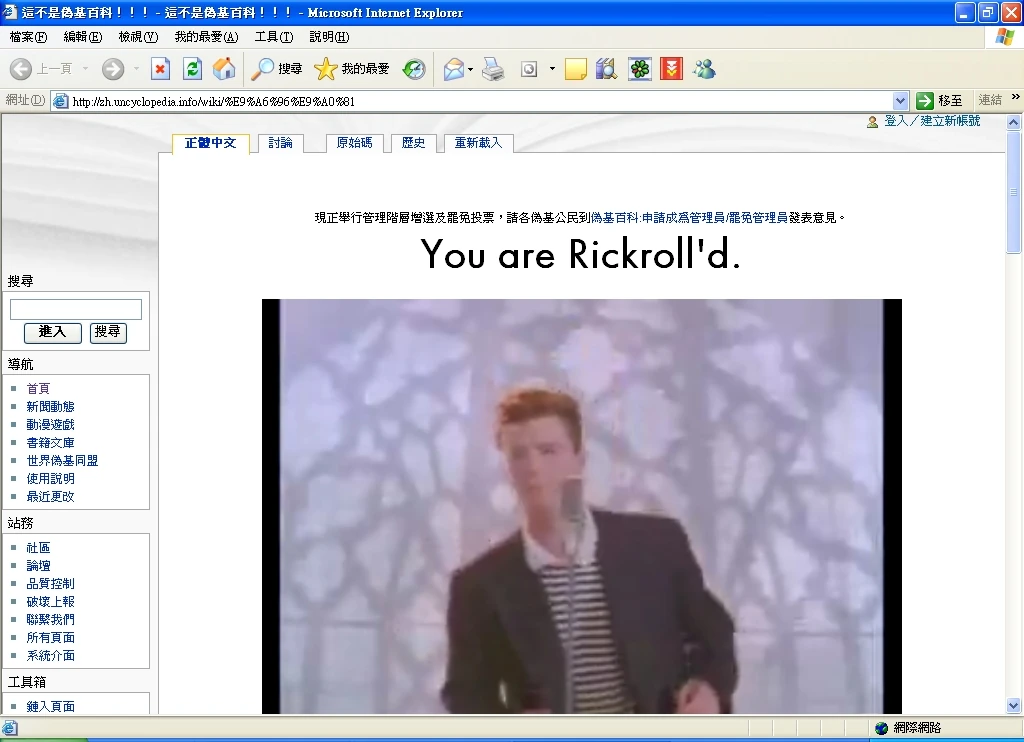This screenshot has height=742, width=1024.
Task: Expand the Links (連結) toolbar chevron
Action: point(1016,97)
